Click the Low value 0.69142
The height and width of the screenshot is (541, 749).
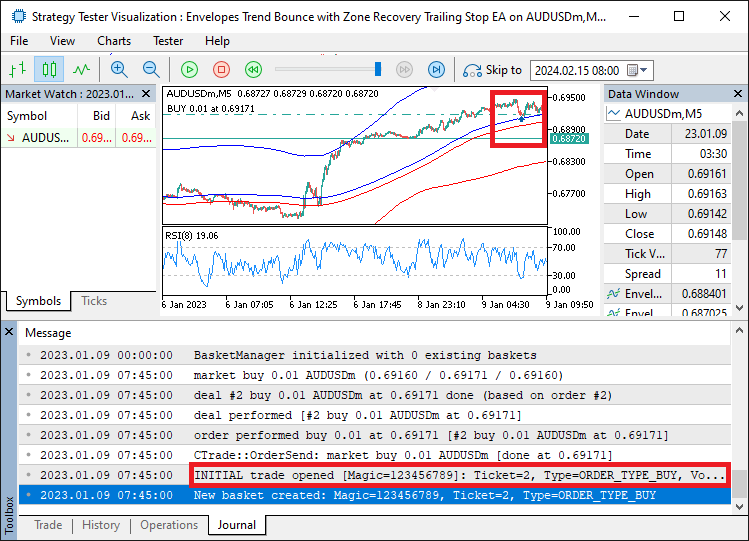[x=707, y=214]
